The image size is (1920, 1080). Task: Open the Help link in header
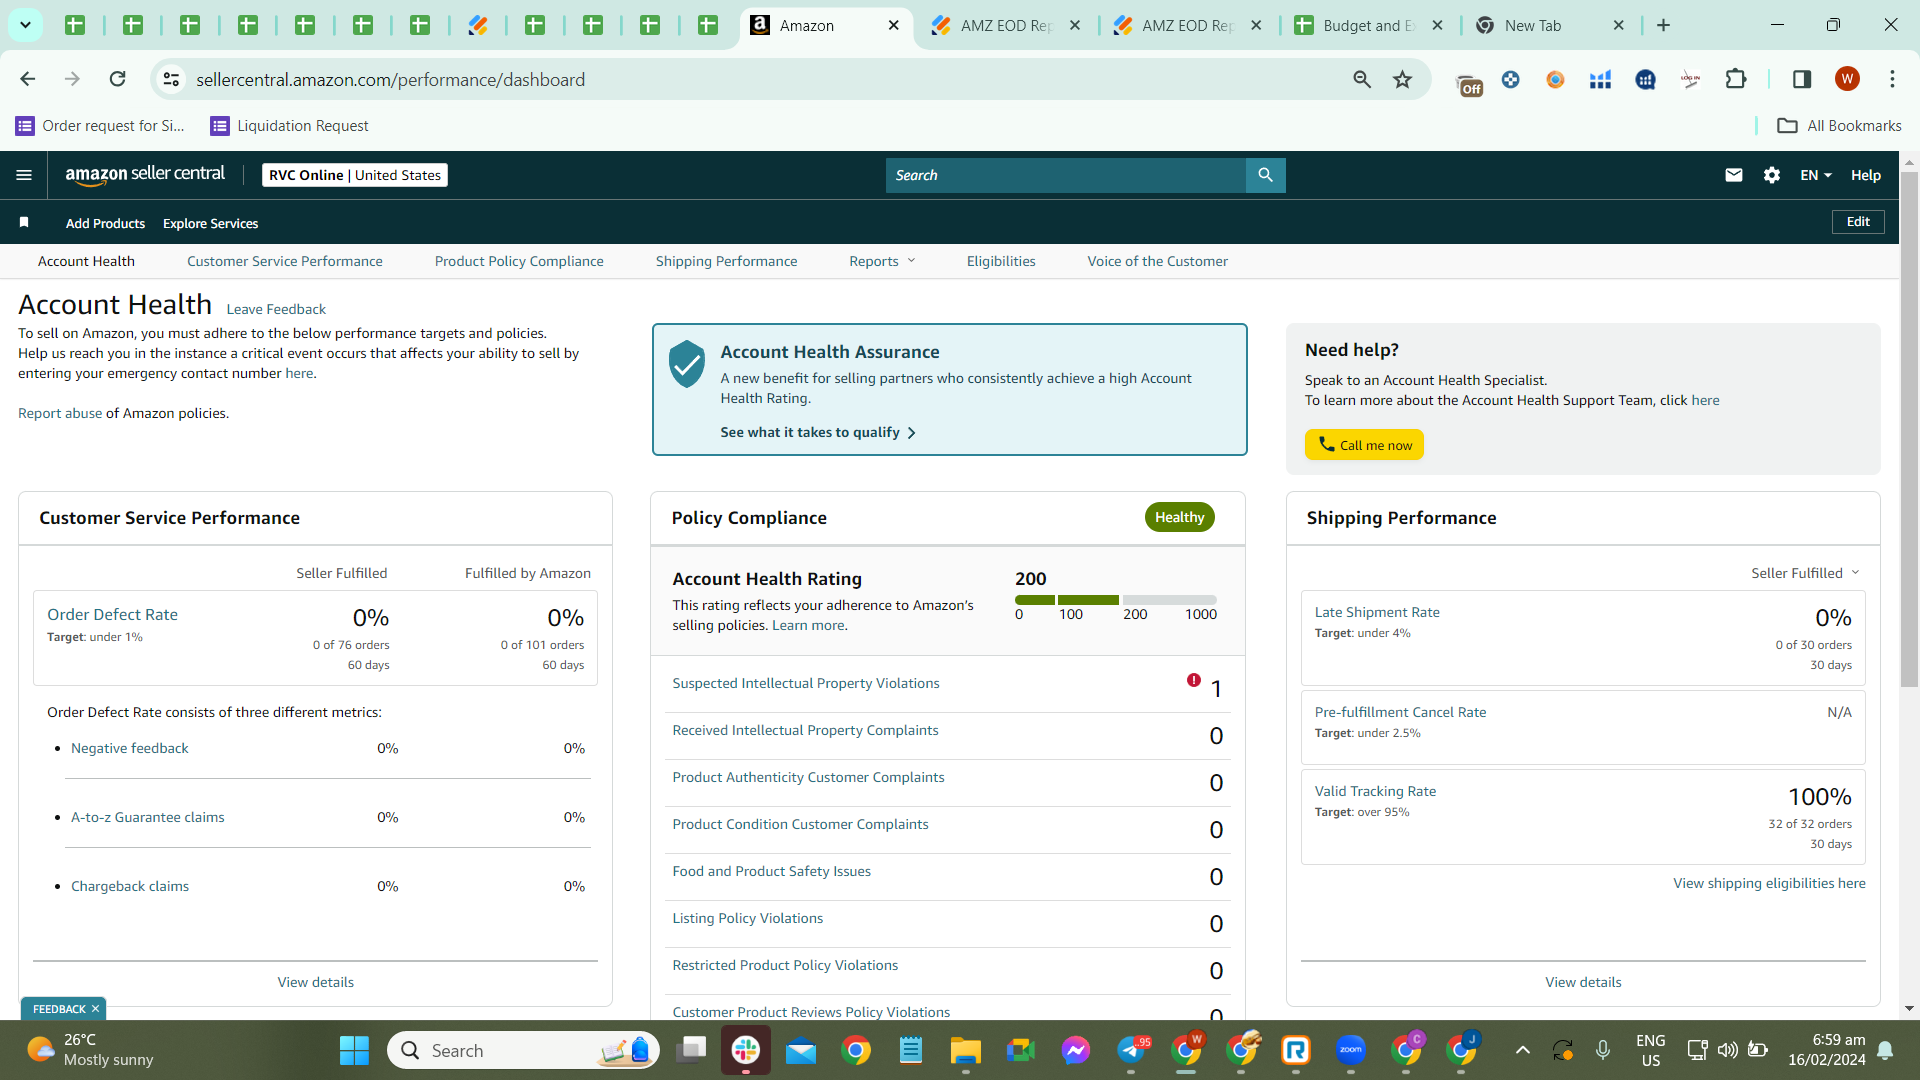click(x=1866, y=175)
